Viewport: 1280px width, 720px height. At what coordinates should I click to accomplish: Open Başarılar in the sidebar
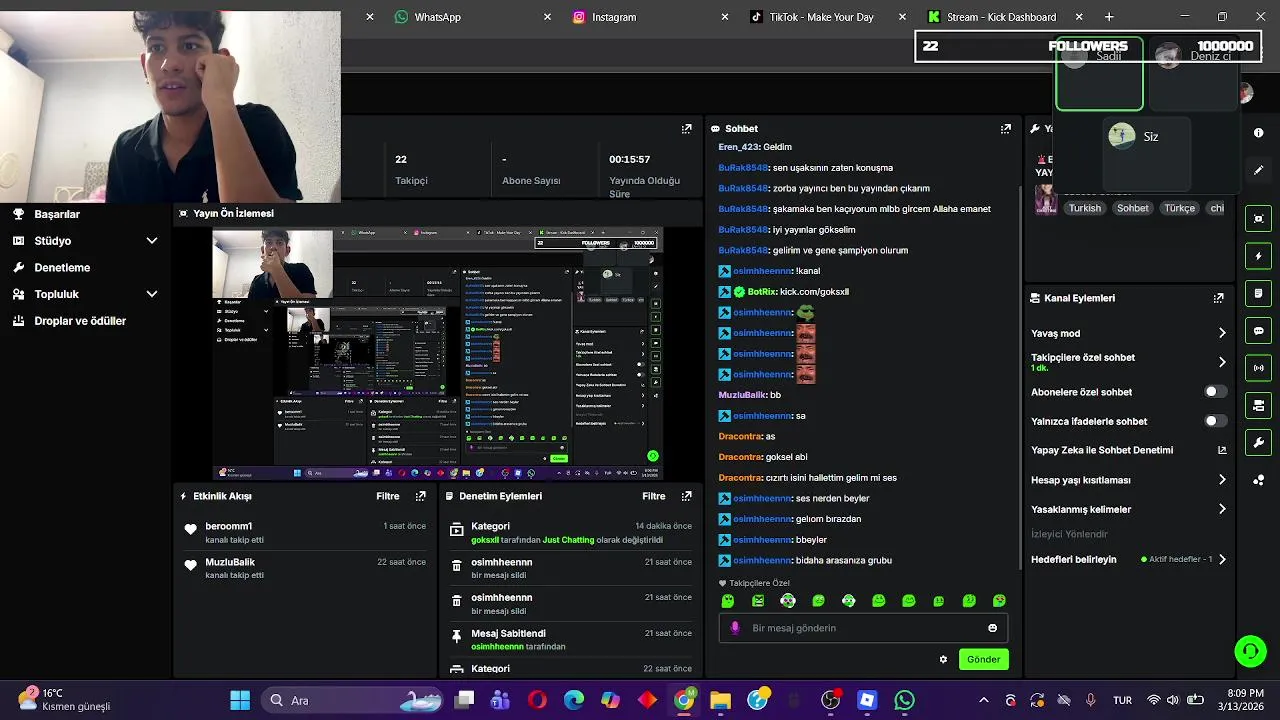(57, 214)
